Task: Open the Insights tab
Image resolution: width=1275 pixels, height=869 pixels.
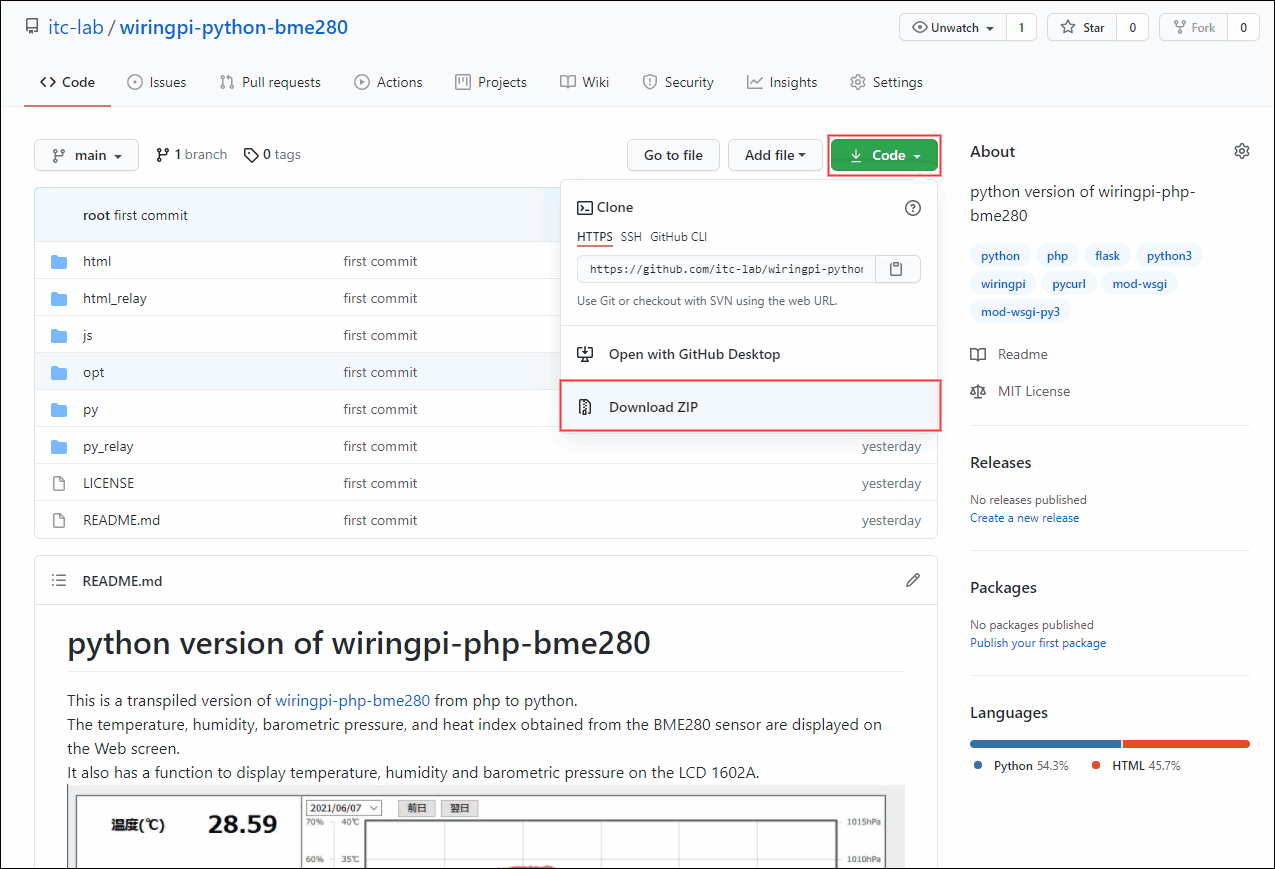Action: tap(781, 82)
